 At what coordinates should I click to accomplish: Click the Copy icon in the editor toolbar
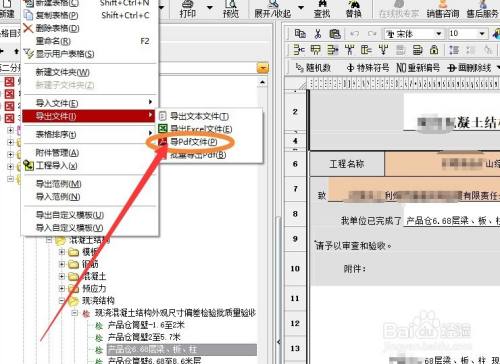300,33
